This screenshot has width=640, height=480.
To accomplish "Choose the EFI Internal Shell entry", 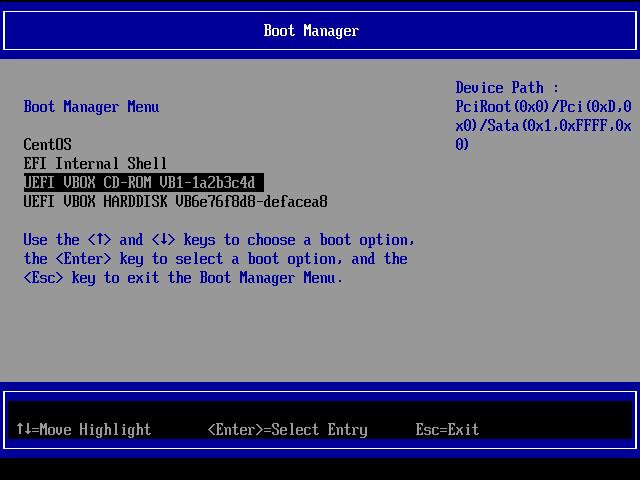I will [x=95, y=164].
